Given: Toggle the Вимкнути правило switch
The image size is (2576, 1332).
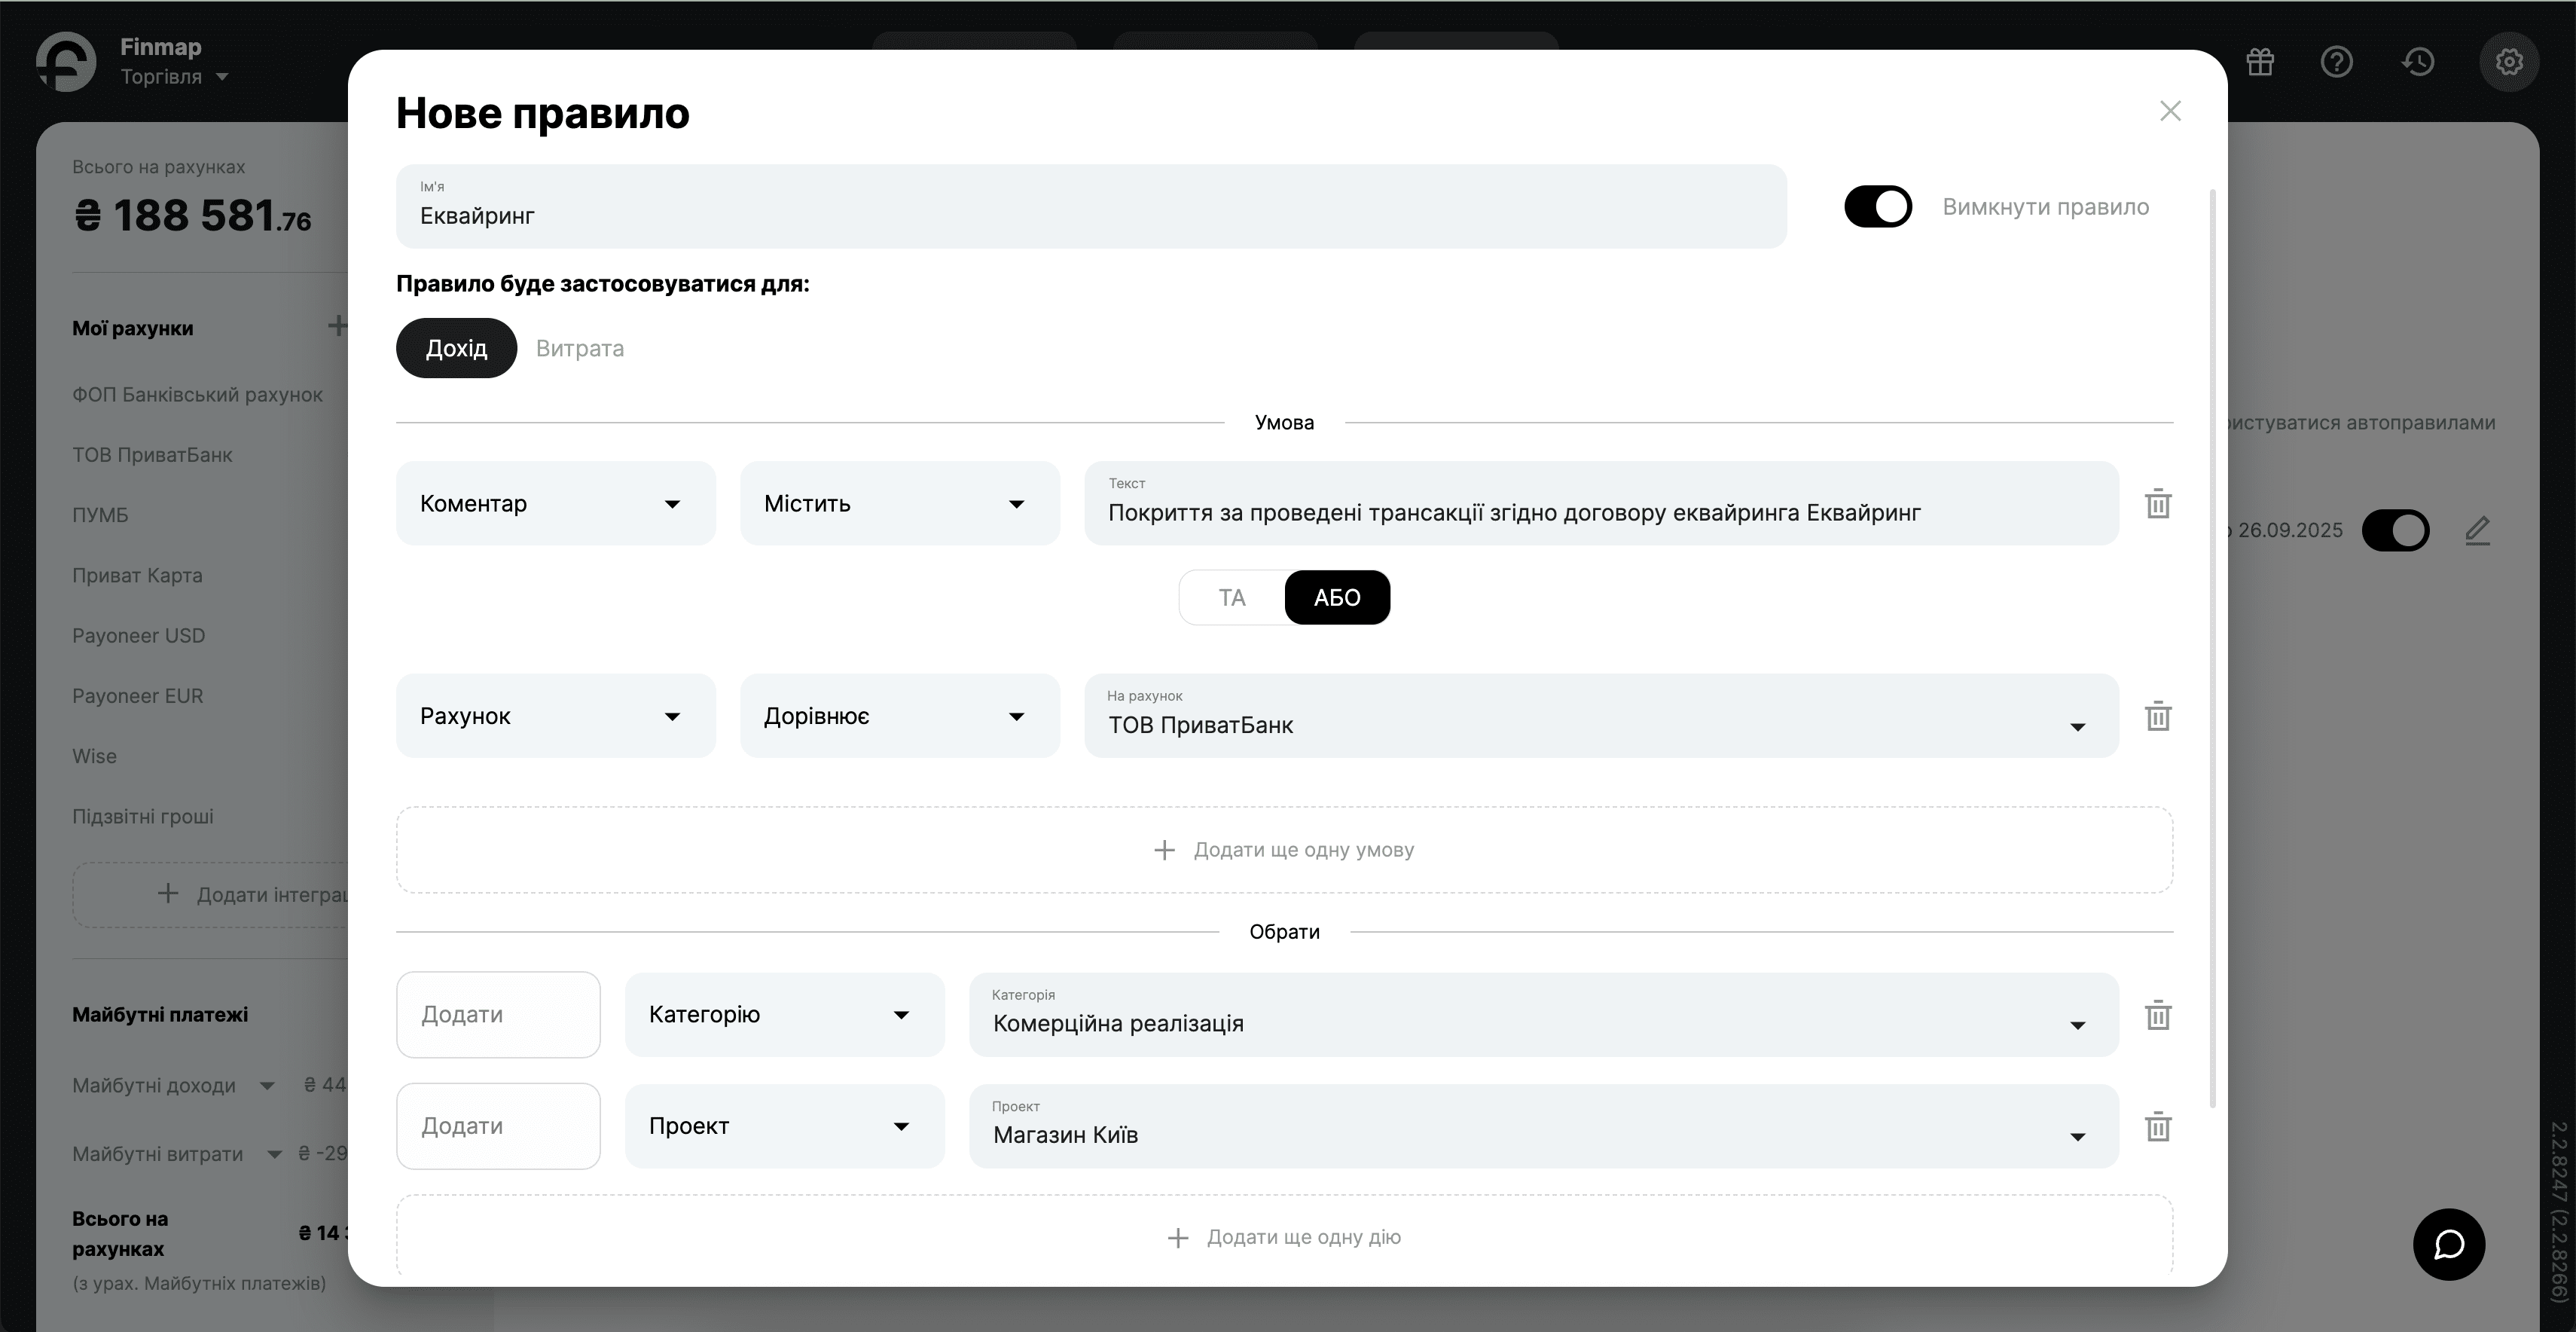Looking at the screenshot, I should tap(1877, 207).
